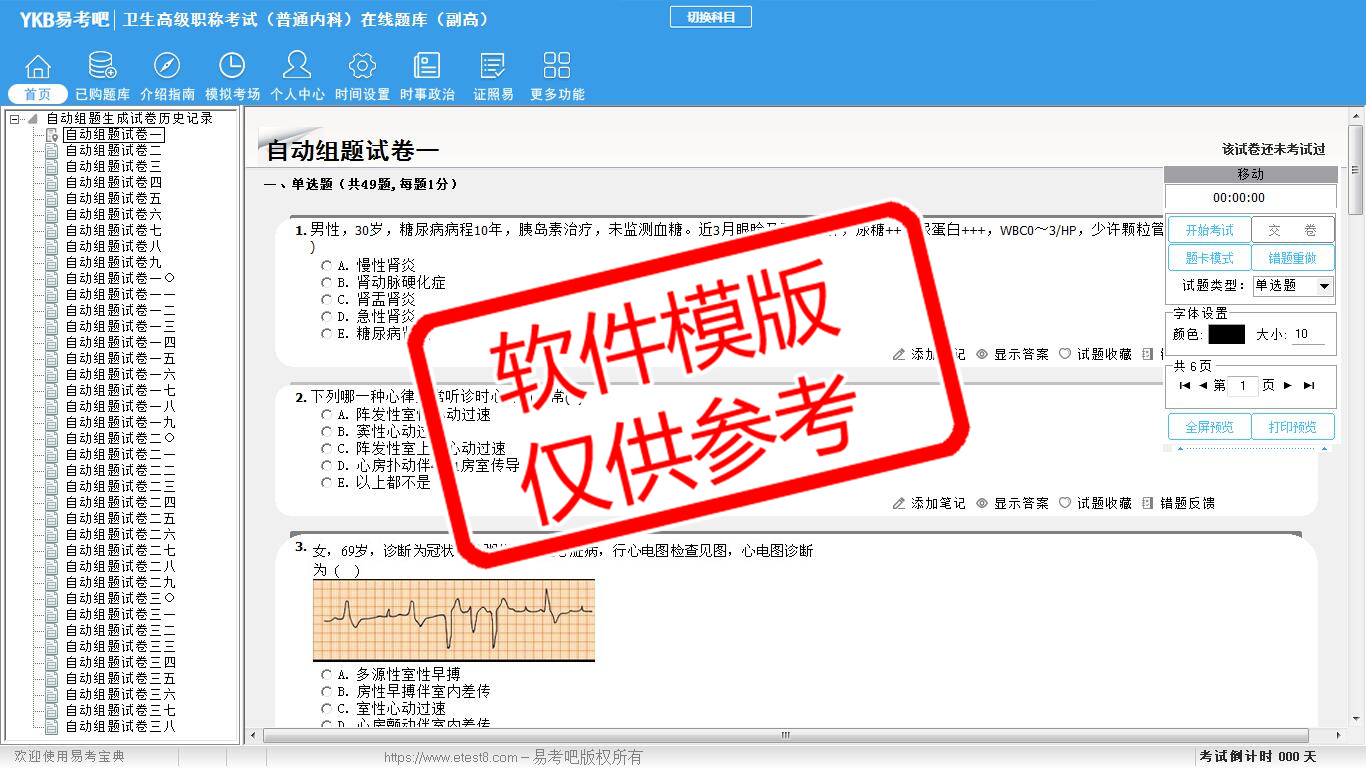Go to next page arrow in pager
This screenshot has width=1366, height=768.
coord(1288,386)
